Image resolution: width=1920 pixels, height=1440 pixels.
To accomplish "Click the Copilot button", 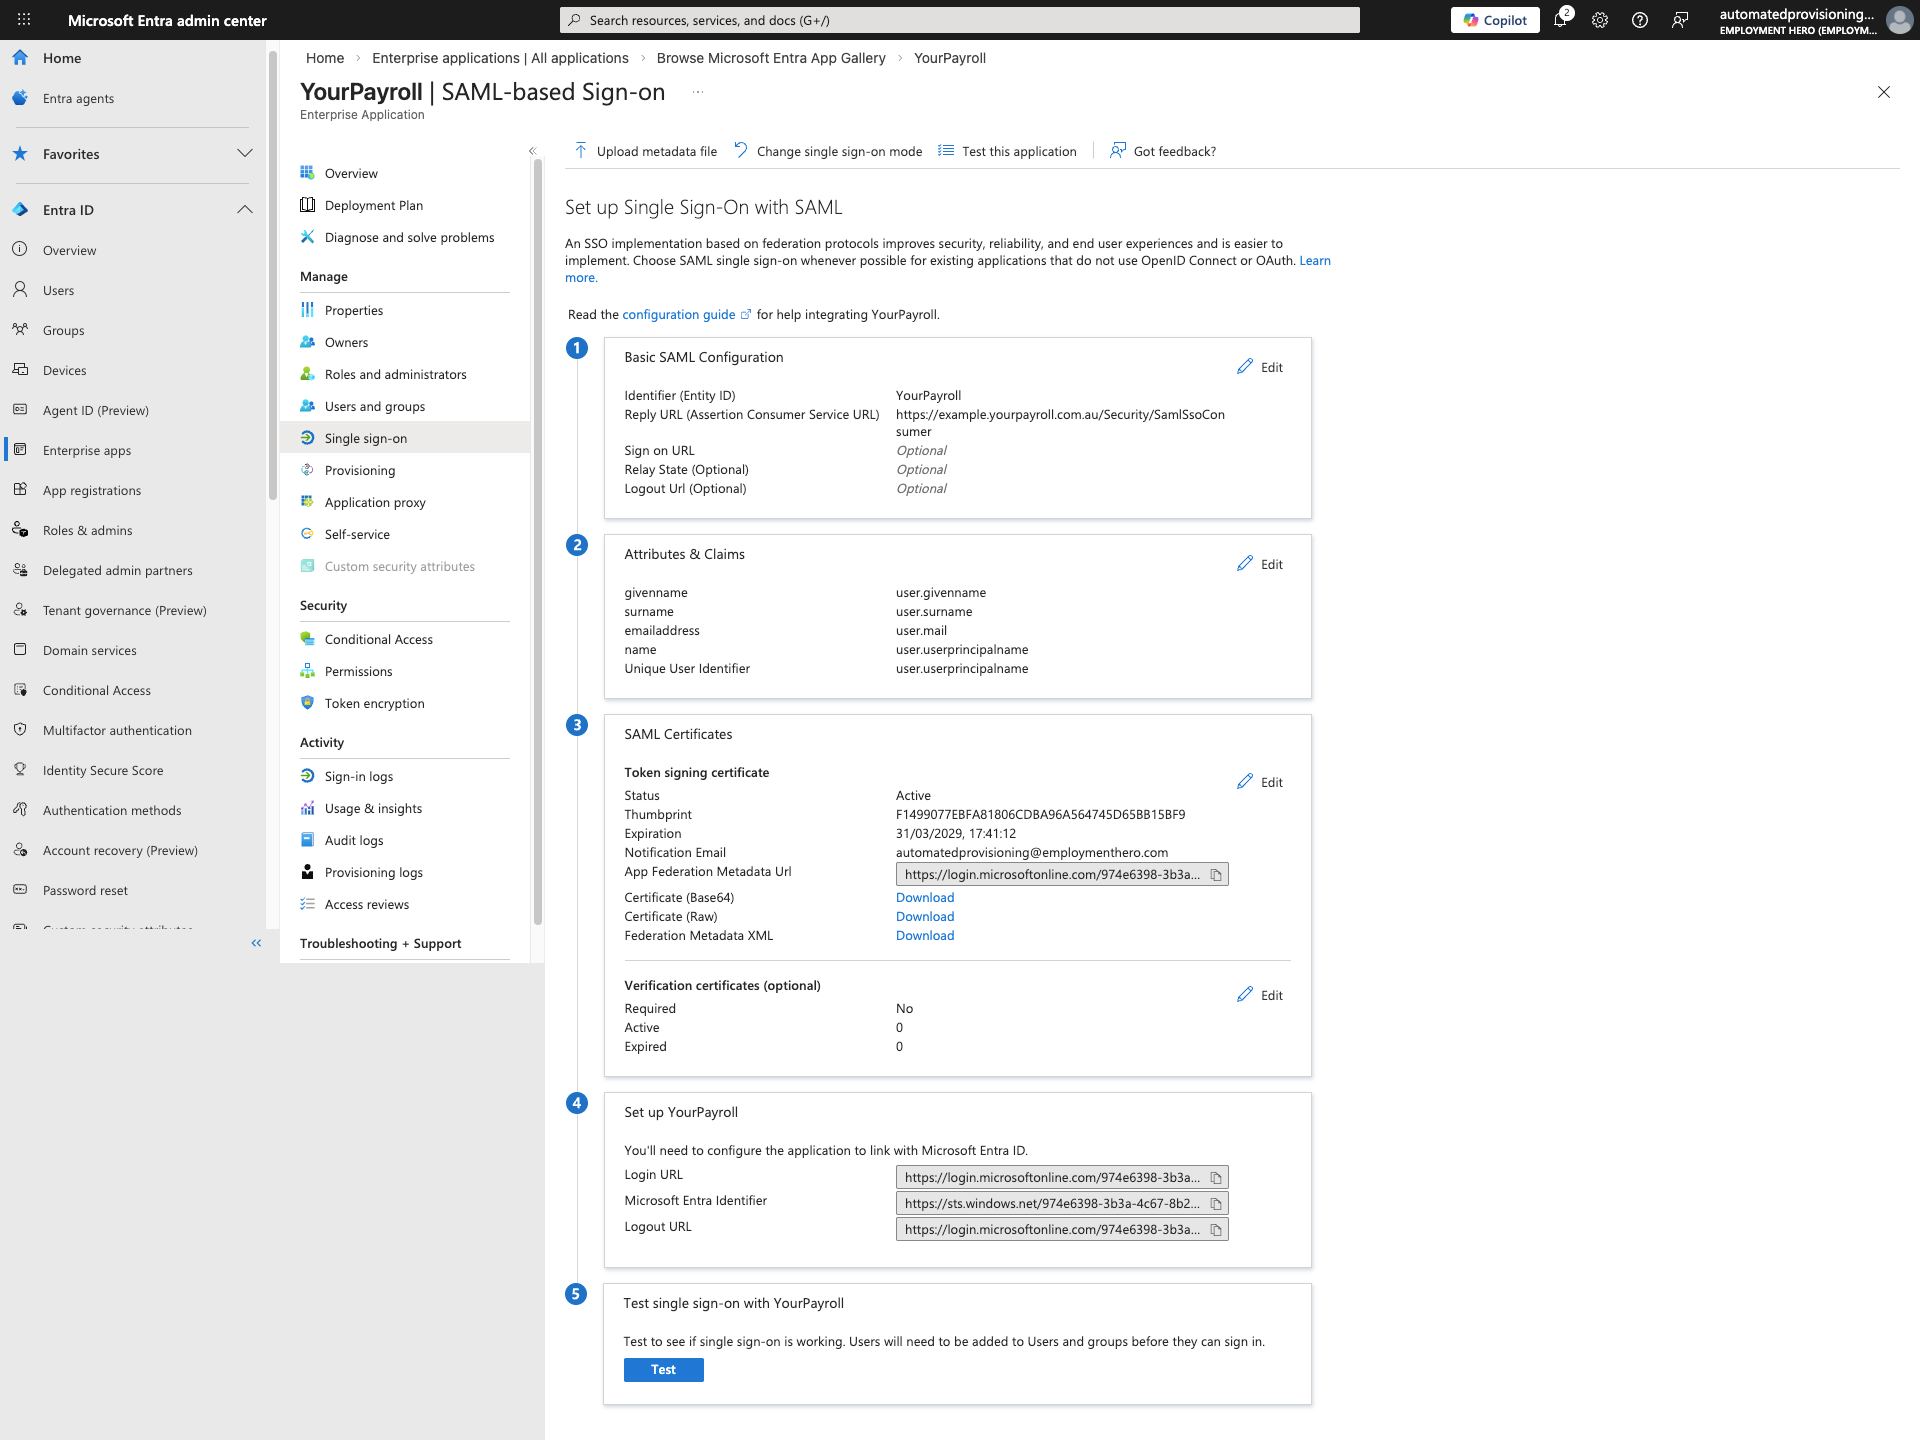I will (x=1495, y=20).
